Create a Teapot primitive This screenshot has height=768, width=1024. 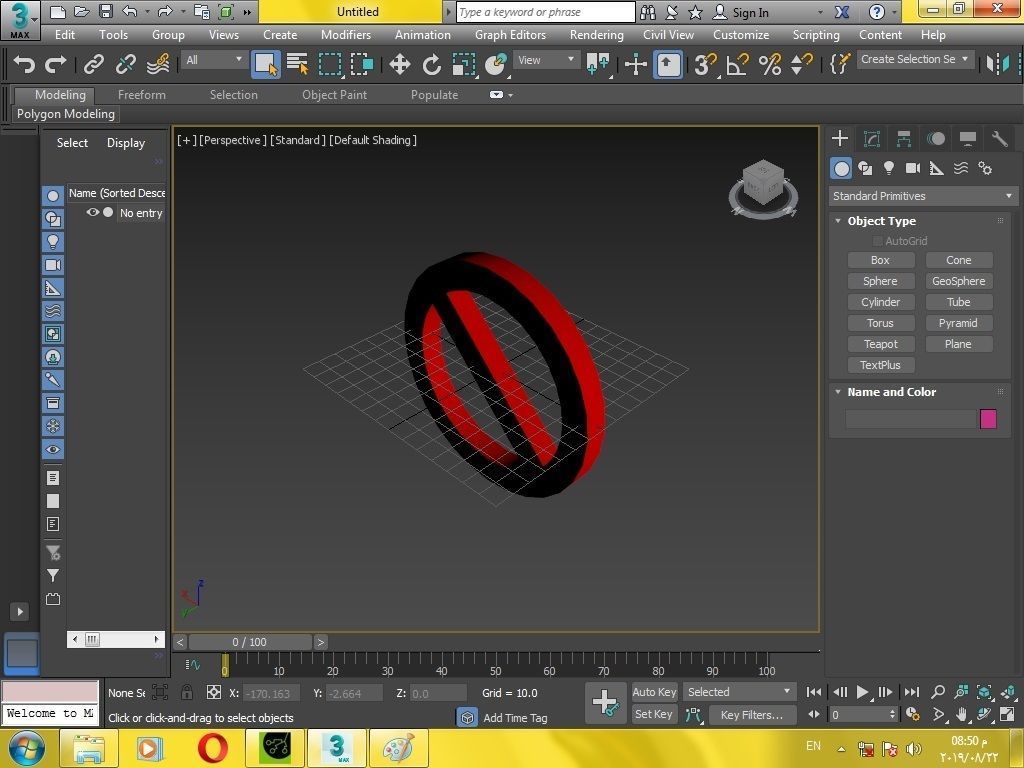coord(880,344)
